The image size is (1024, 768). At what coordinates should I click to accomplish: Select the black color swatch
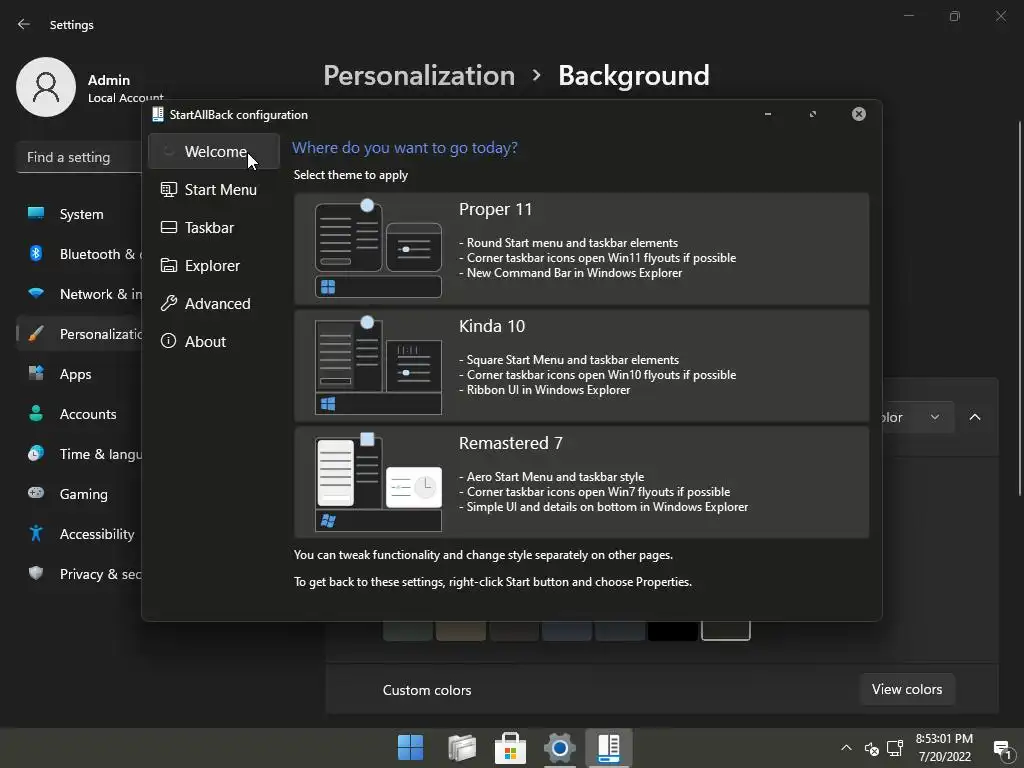pos(673,631)
